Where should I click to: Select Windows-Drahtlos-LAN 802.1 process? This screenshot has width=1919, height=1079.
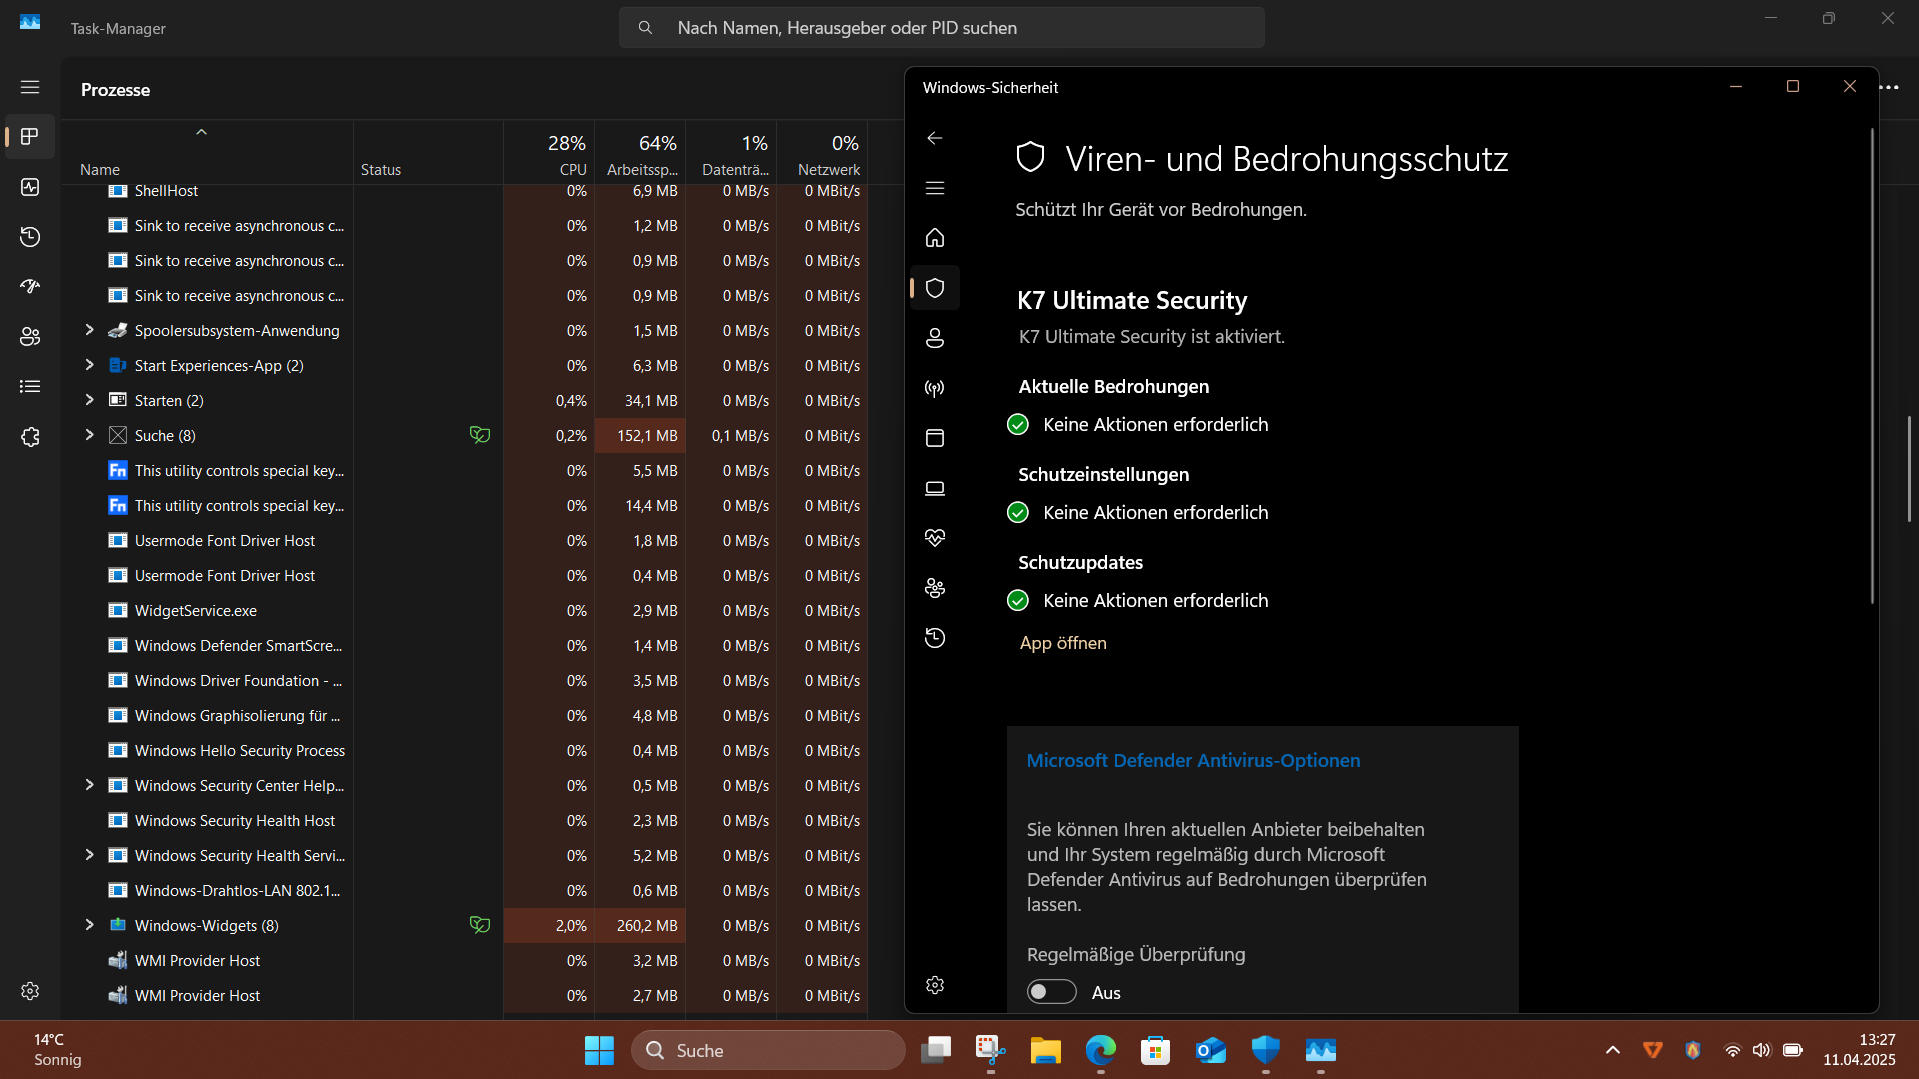(464, 890)
